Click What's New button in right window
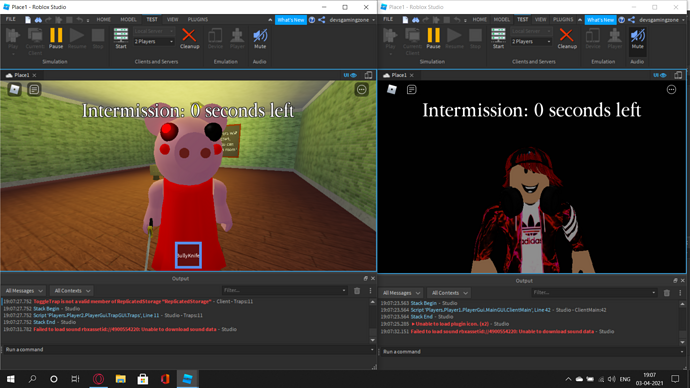The height and width of the screenshot is (388, 690). click(x=600, y=20)
